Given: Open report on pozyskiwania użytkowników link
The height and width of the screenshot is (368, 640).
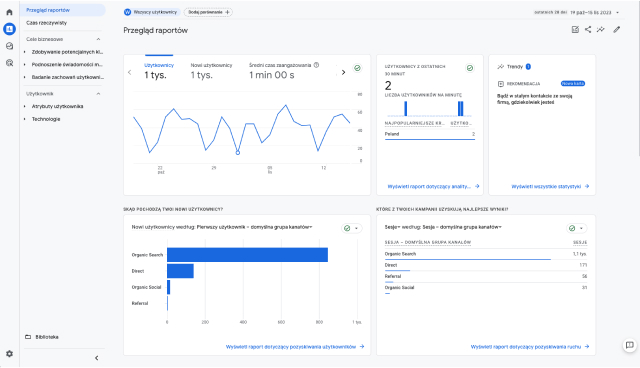Looking at the screenshot, I should click(295, 347).
